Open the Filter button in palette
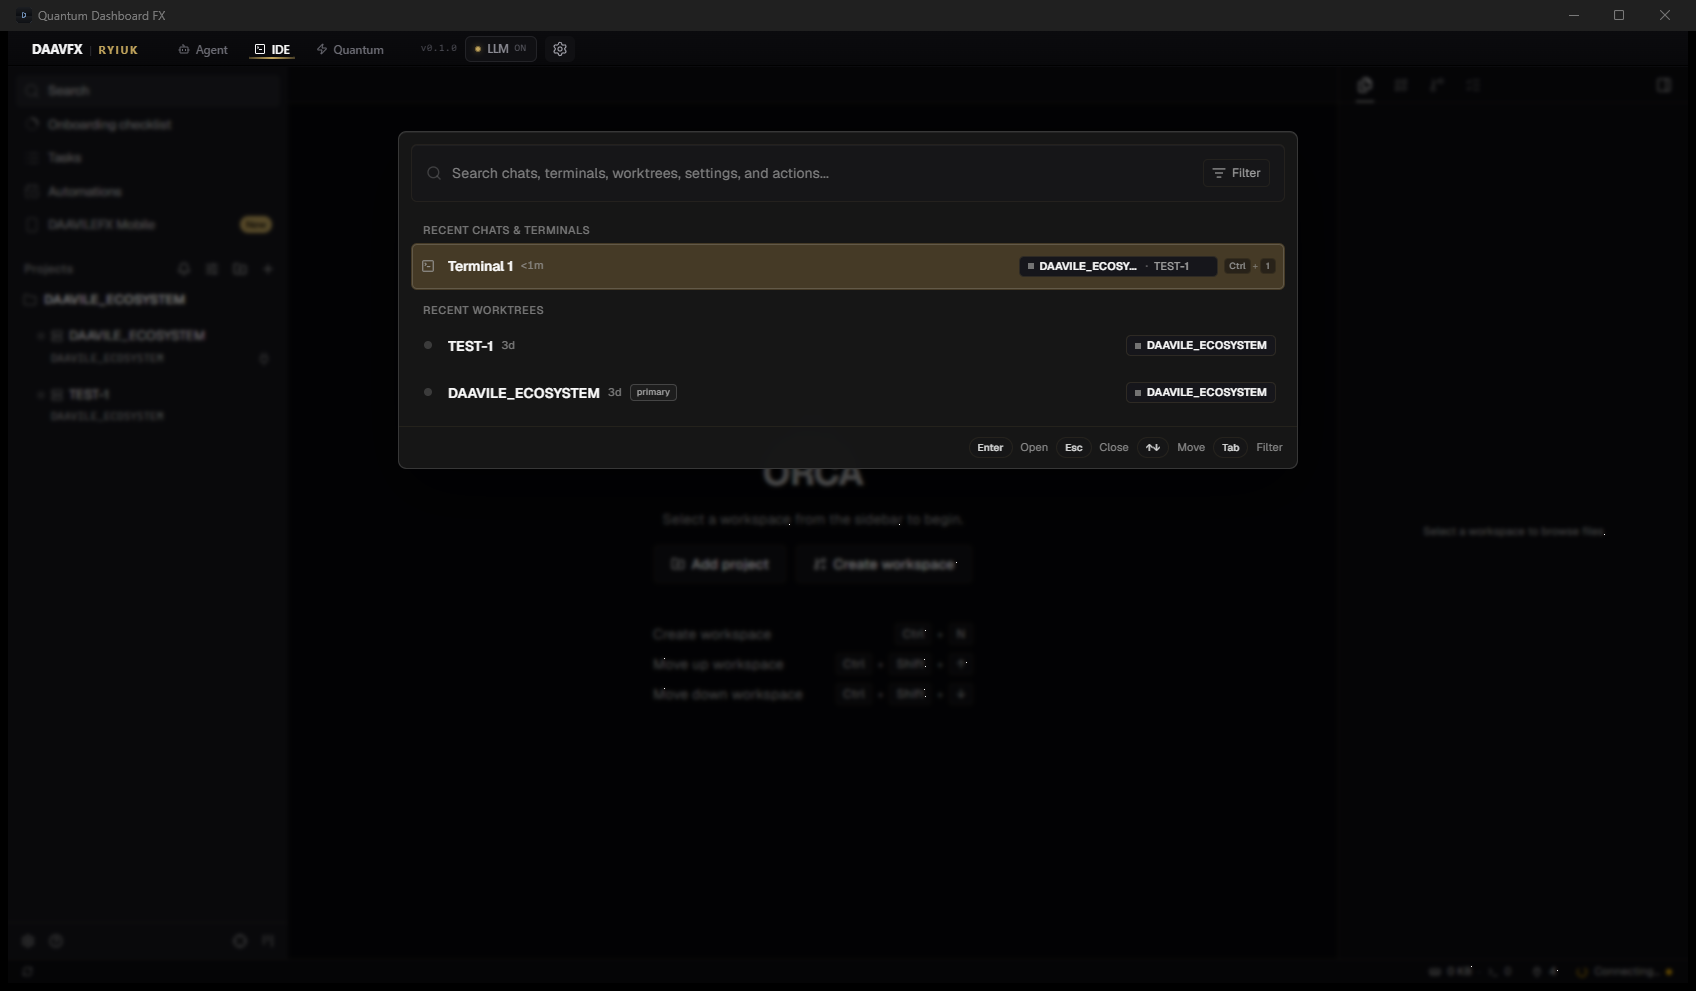Image resolution: width=1696 pixels, height=991 pixels. click(1236, 173)
